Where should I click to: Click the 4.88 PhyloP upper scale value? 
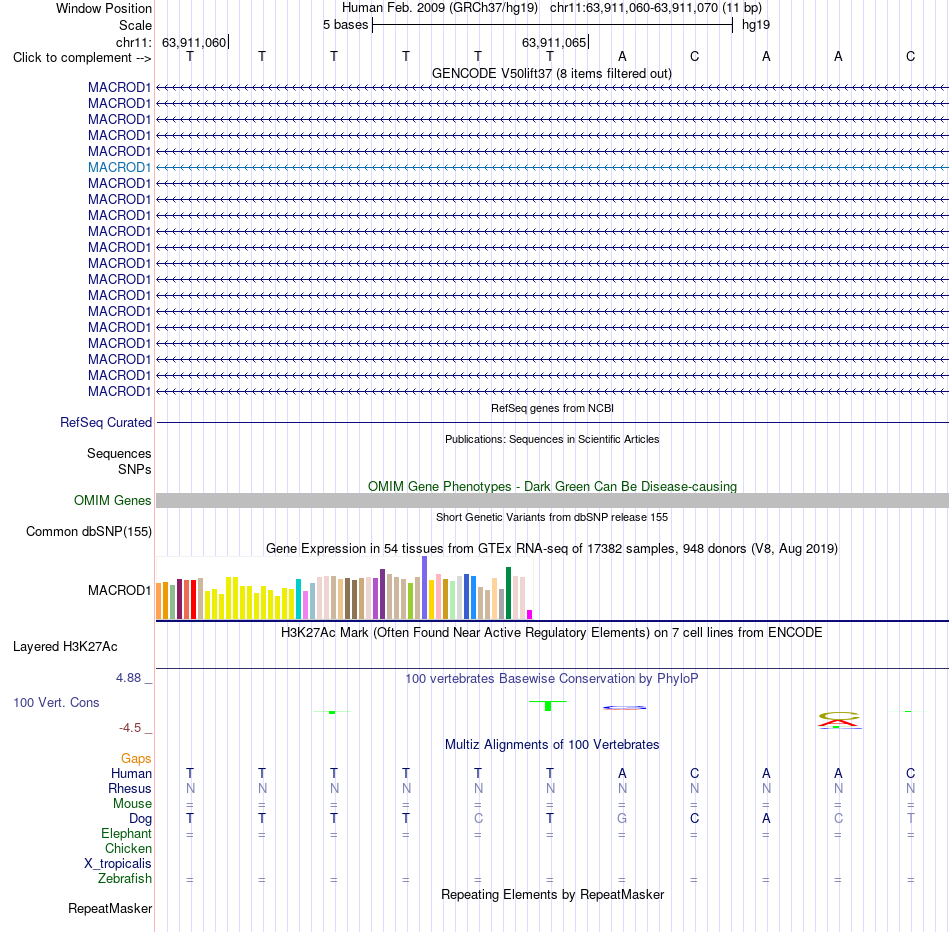pyautogui.click(x=128, y=677)
